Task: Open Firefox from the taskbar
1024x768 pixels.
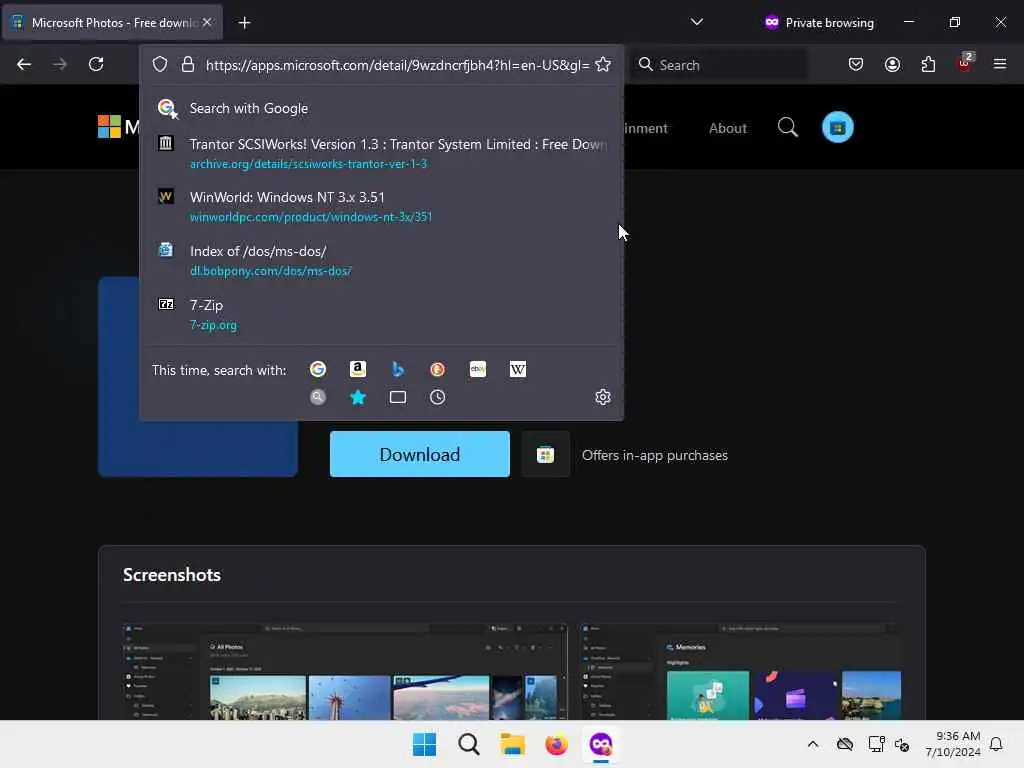Action: tap(556, 744)
